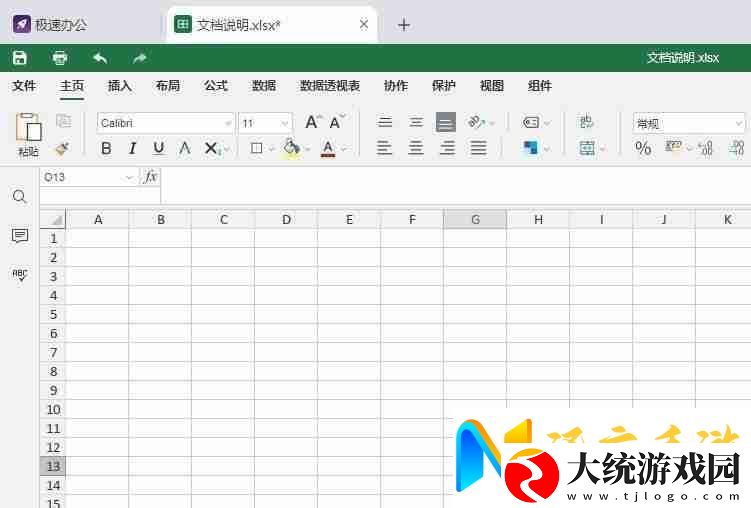Toggle Align Top

point(385,122)
